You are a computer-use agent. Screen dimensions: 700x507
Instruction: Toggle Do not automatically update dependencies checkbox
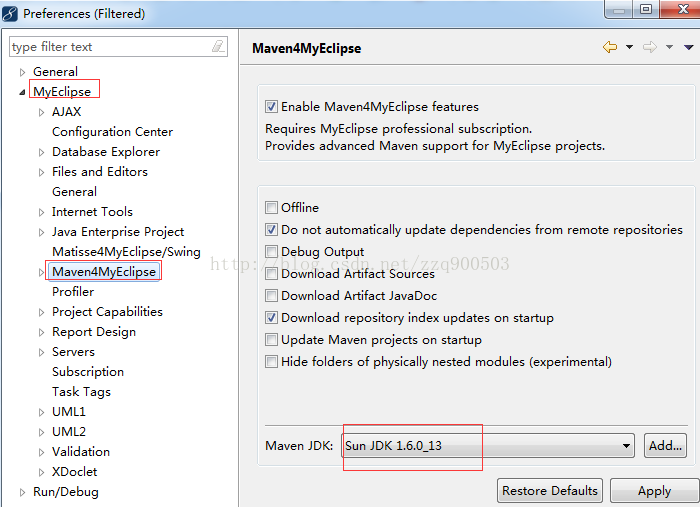click(271, 229)
